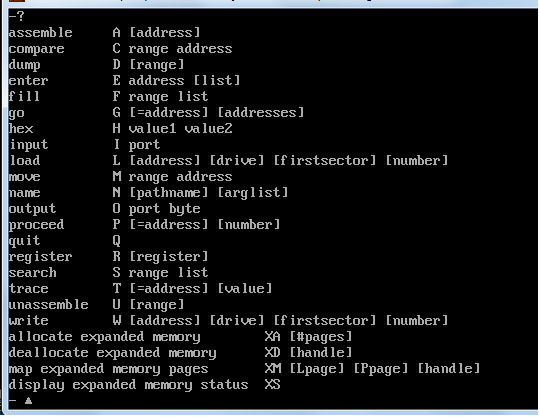Screen dimensions: 540x417
Task: Click "display expanded memory status XS" line
Action: (144, 385)
